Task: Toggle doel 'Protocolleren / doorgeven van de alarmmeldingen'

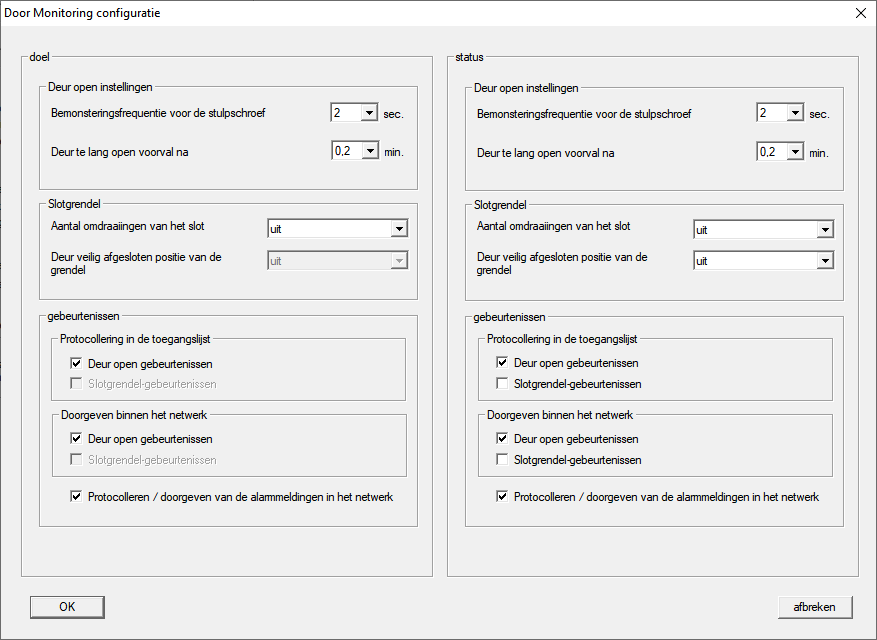Action: click(77, 497)
